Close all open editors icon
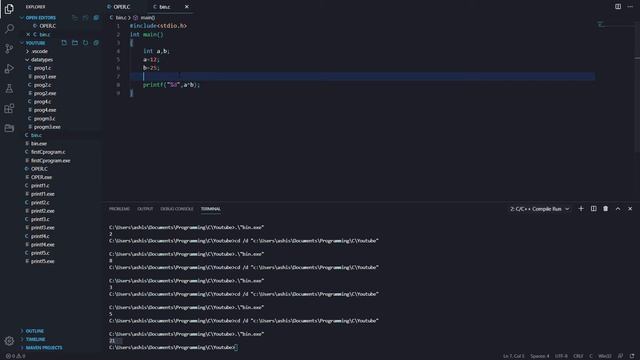Viewport: 640px width, 360px height. [x=96, y=18]
